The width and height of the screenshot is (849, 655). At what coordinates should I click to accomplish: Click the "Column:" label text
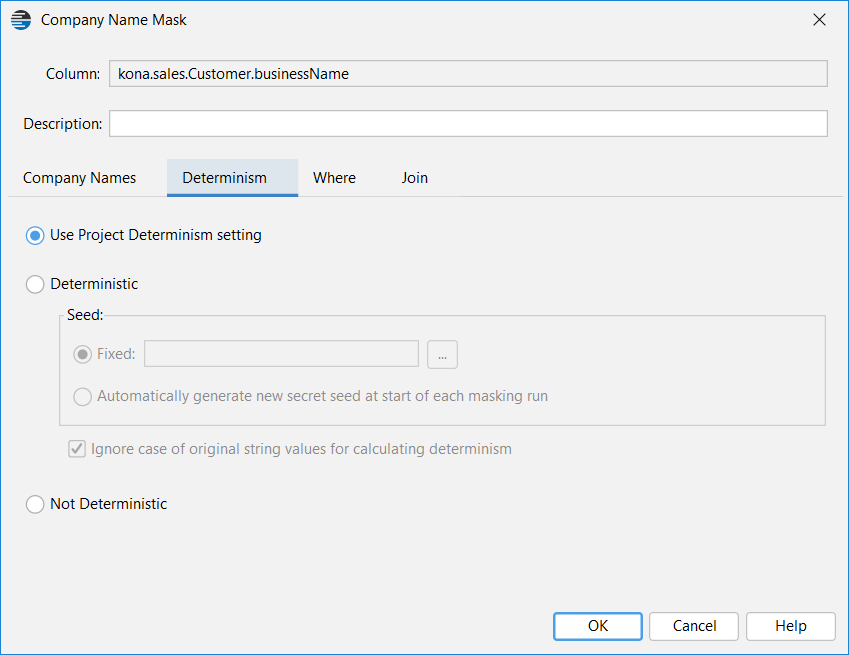pyautogui.click(x=73, y=74)
